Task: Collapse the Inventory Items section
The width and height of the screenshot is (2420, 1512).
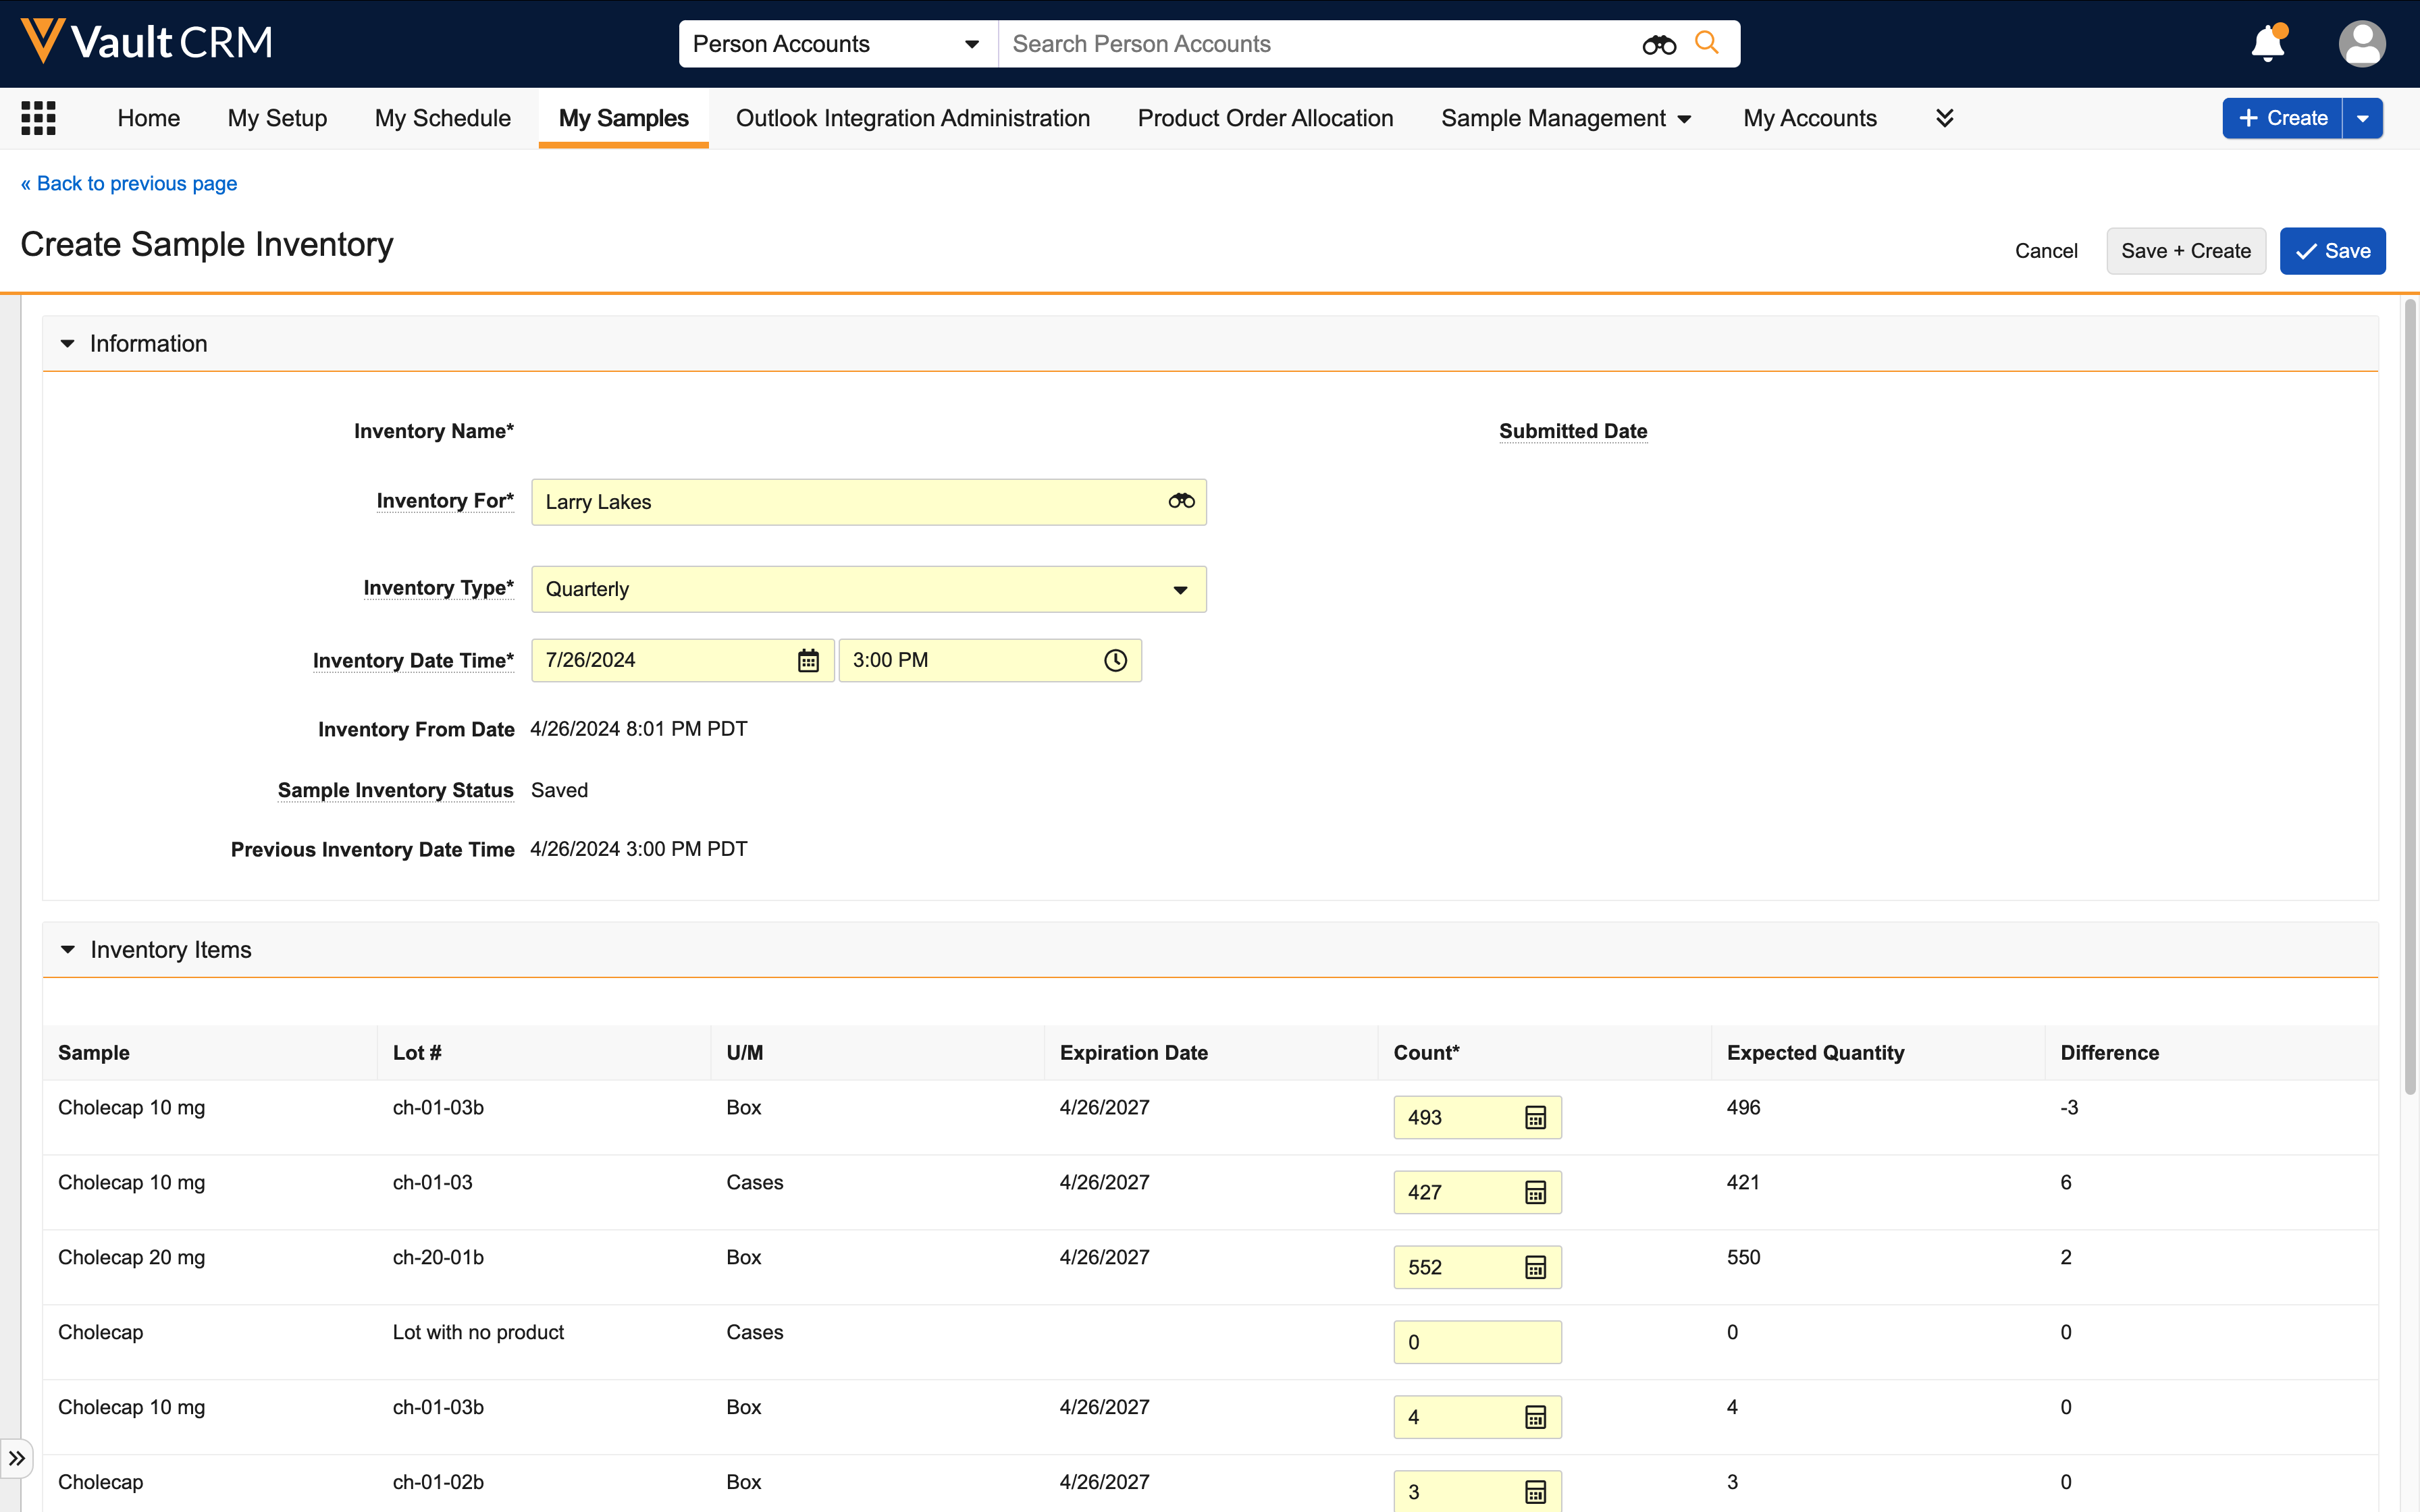Action: tap(67, 949)
